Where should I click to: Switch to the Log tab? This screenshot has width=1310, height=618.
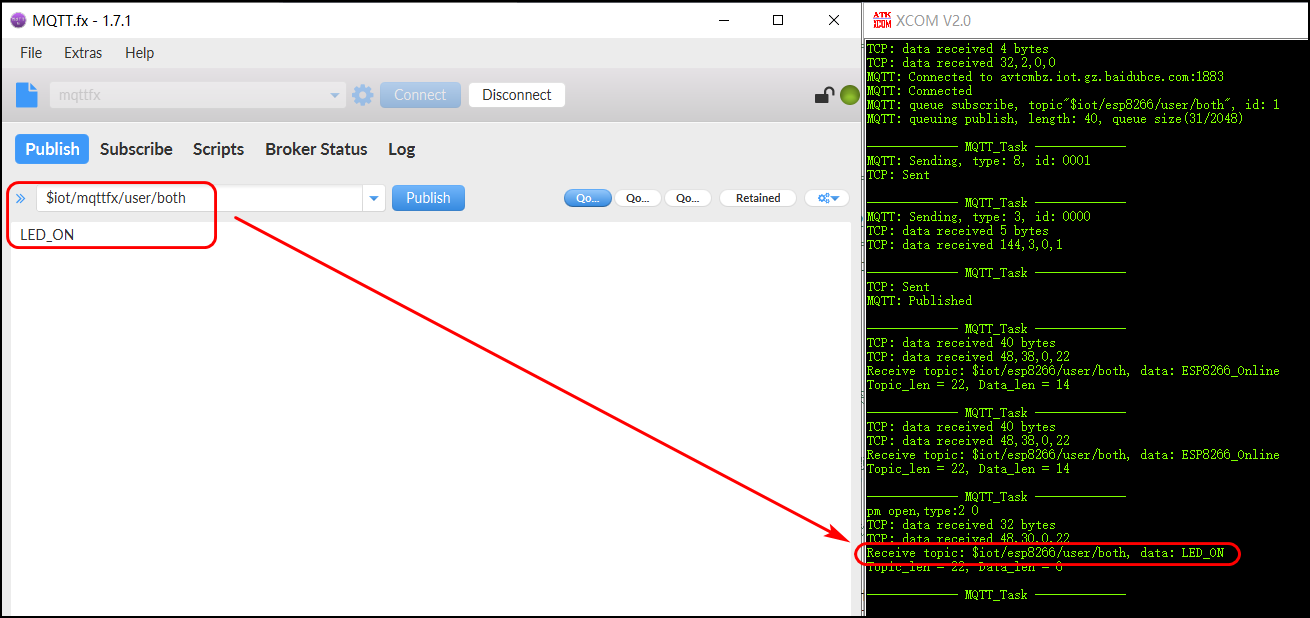(401, 149)
